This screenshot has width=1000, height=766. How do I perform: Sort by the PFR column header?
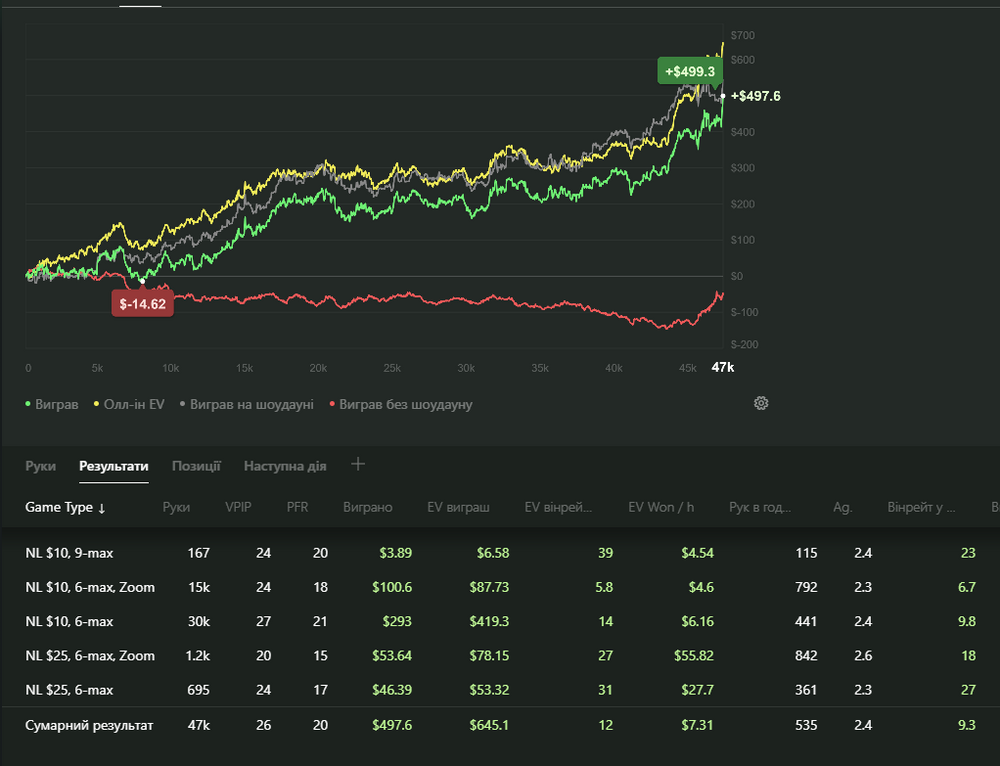click(x=297, y=508)
